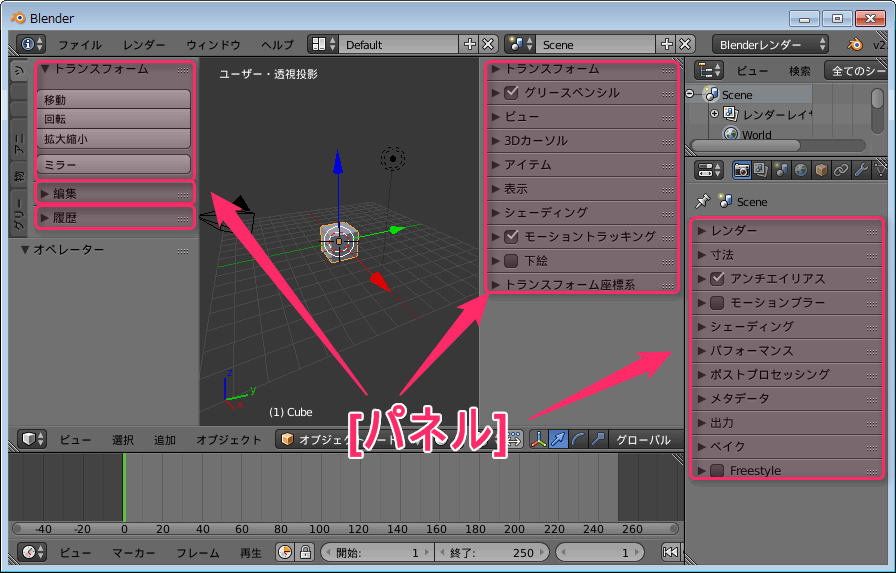Click the 拡大縮小 button

tap(113, 138)
